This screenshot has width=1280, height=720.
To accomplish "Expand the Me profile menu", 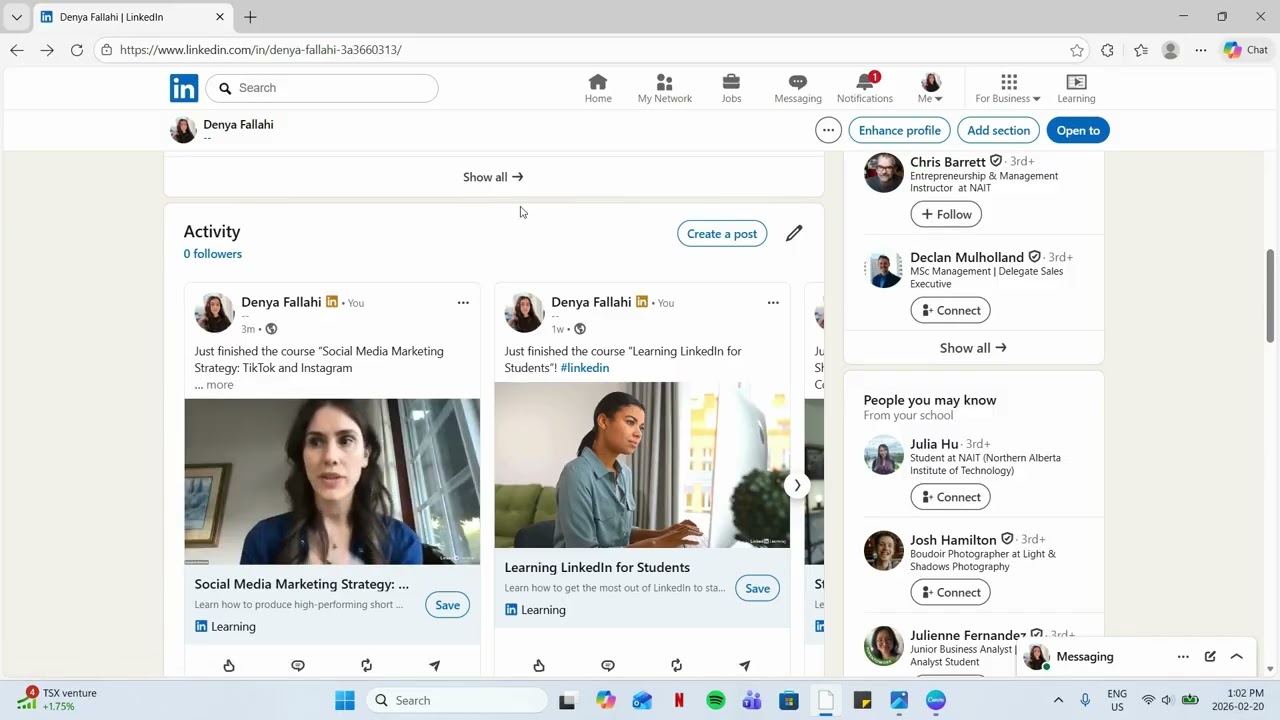I will tap(931, 88).
